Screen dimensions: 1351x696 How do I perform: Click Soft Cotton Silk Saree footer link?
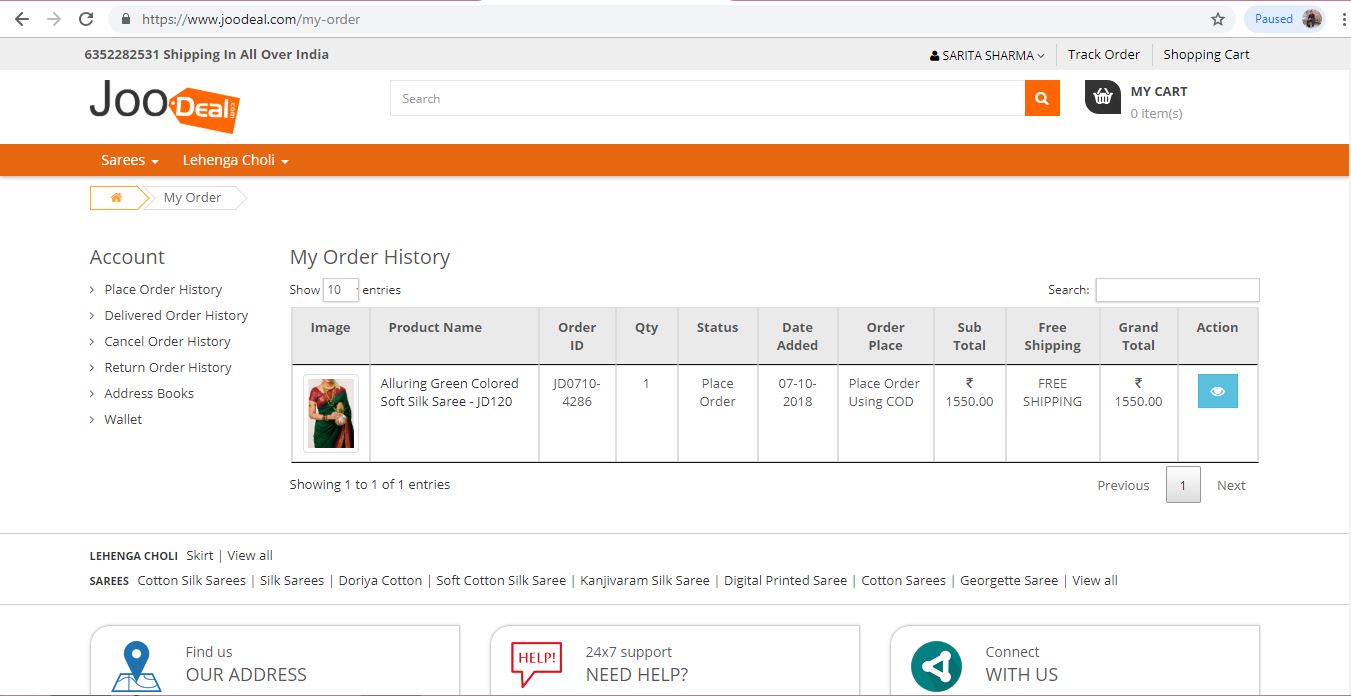[x=501, y=580]
